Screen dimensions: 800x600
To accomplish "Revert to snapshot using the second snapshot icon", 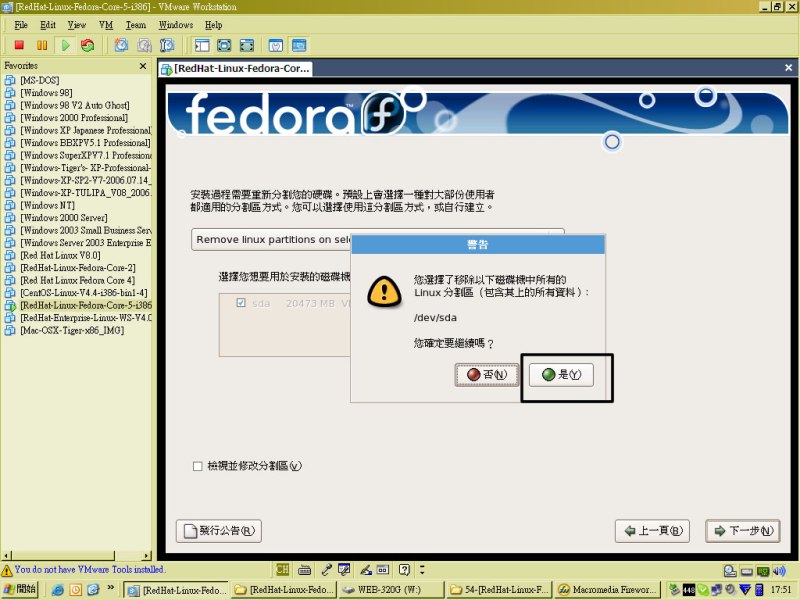I will 144,45.
